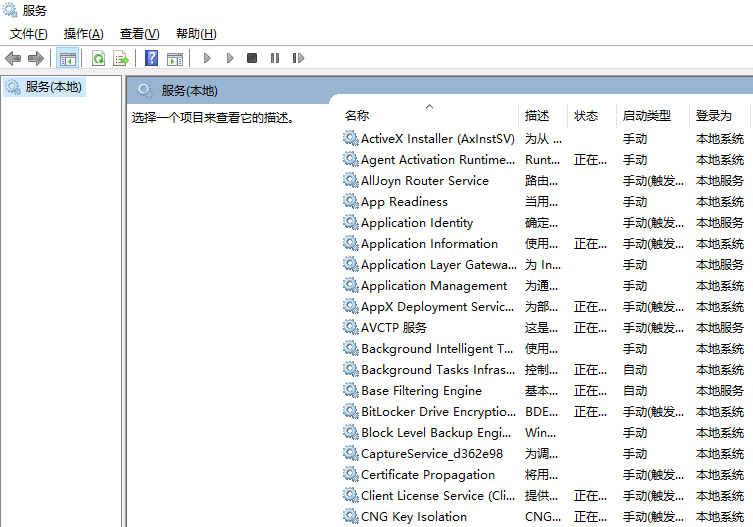Select the AVCTP 服务 service name
Screen dimensions: 753x527
pos(394,328)
